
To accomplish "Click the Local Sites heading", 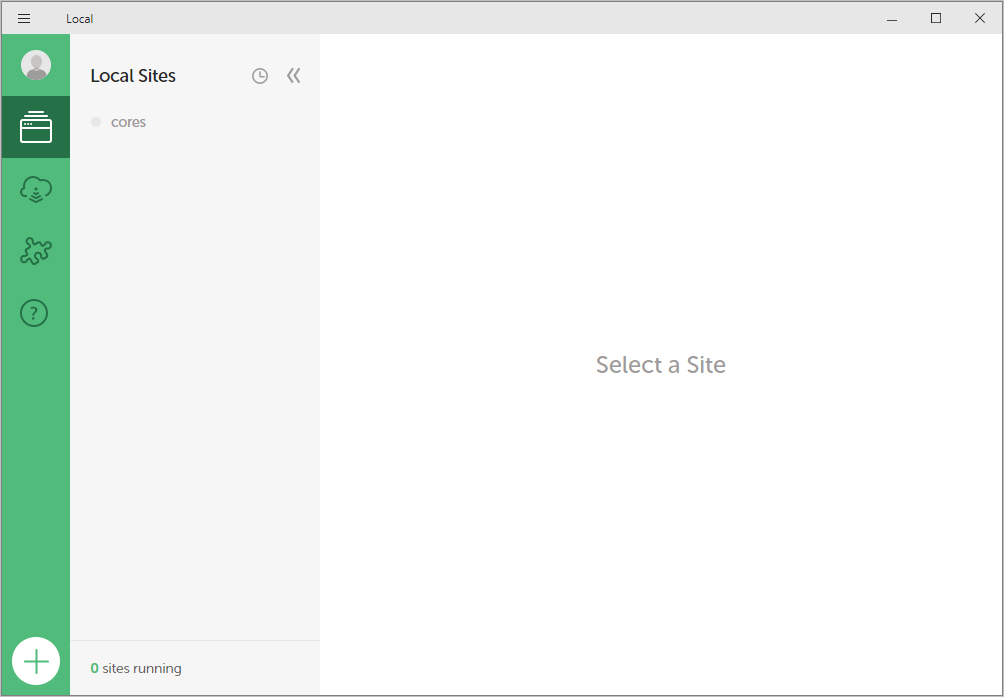I will click(x=133, y=76).
